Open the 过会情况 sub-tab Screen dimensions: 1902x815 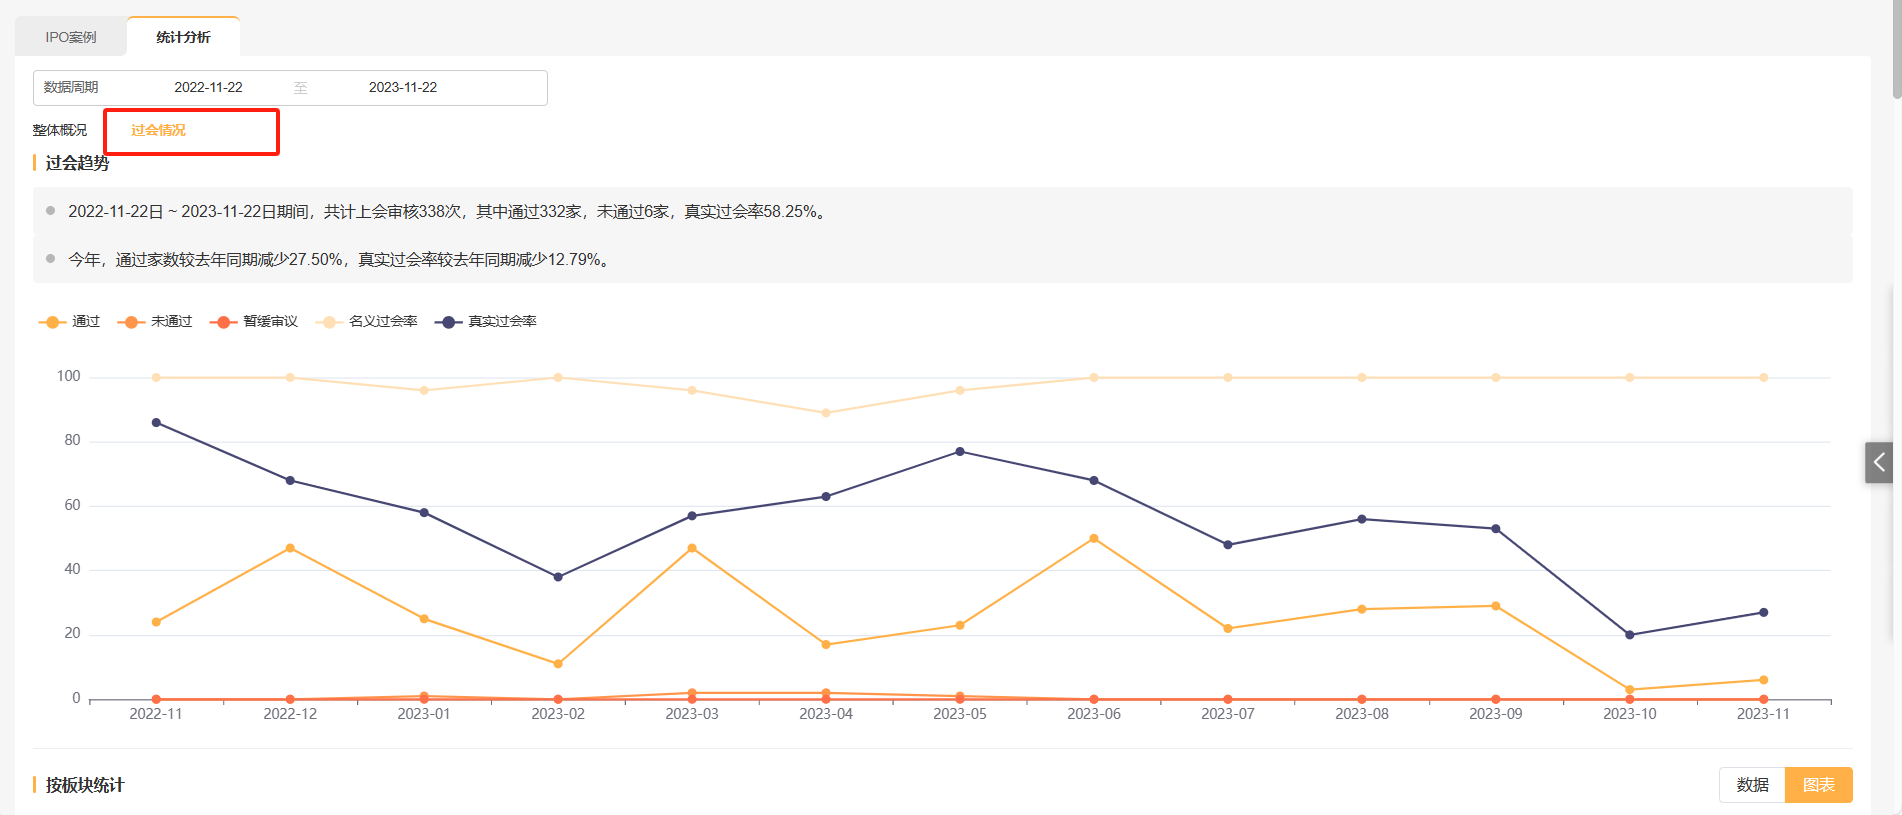(158, 130)
